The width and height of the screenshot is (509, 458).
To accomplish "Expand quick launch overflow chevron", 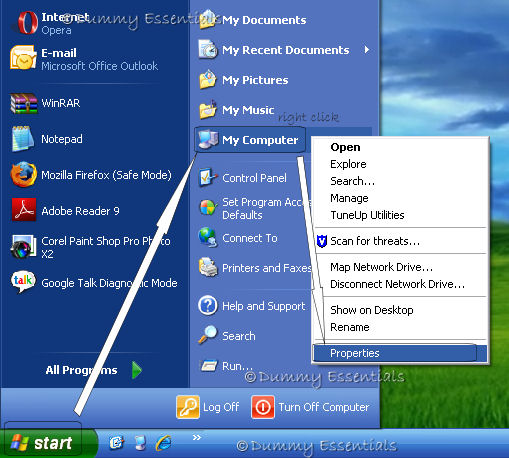I will tap(197, 437).
